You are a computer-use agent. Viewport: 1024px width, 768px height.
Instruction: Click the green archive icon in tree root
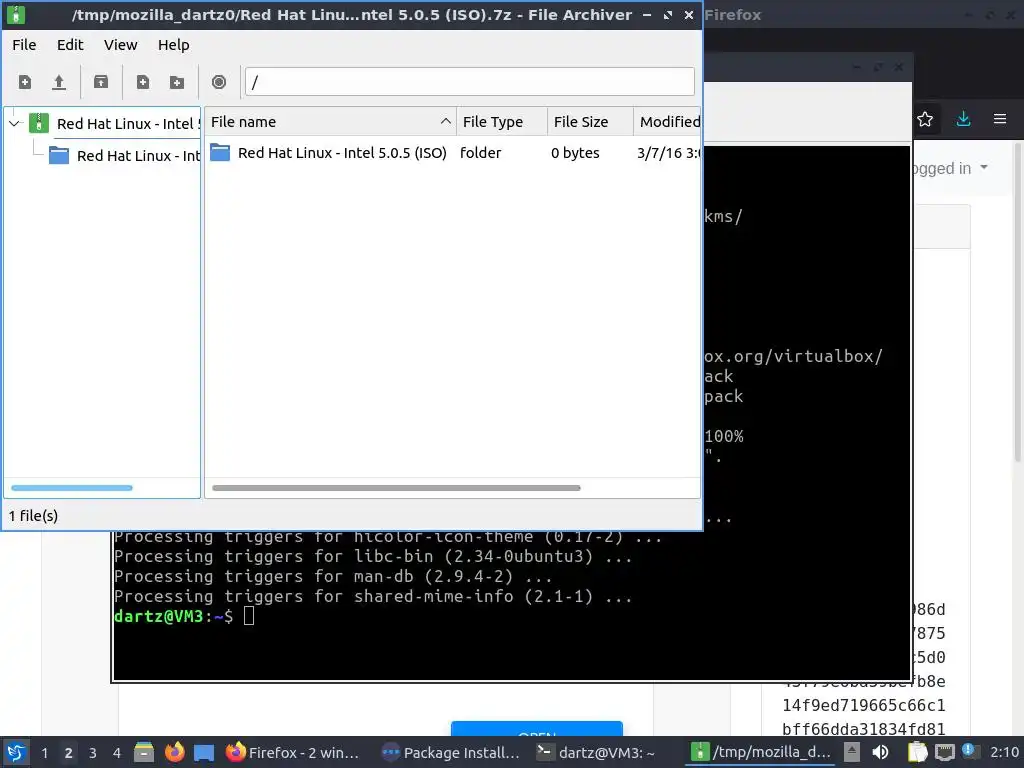click(39, 123)
